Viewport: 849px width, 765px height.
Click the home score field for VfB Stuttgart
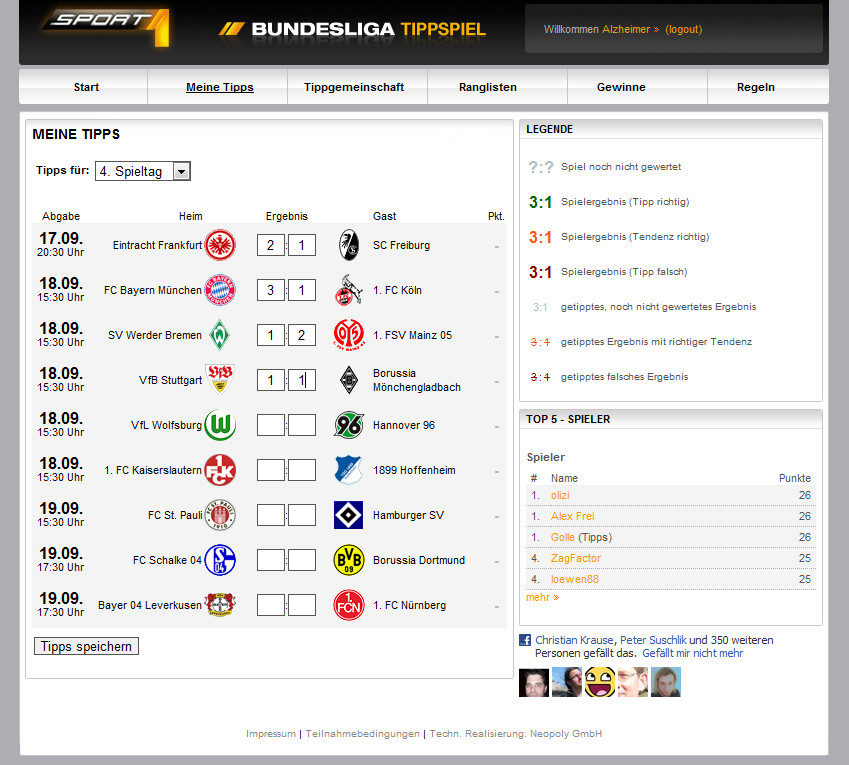pyautogui.click(x=271, y=380)
